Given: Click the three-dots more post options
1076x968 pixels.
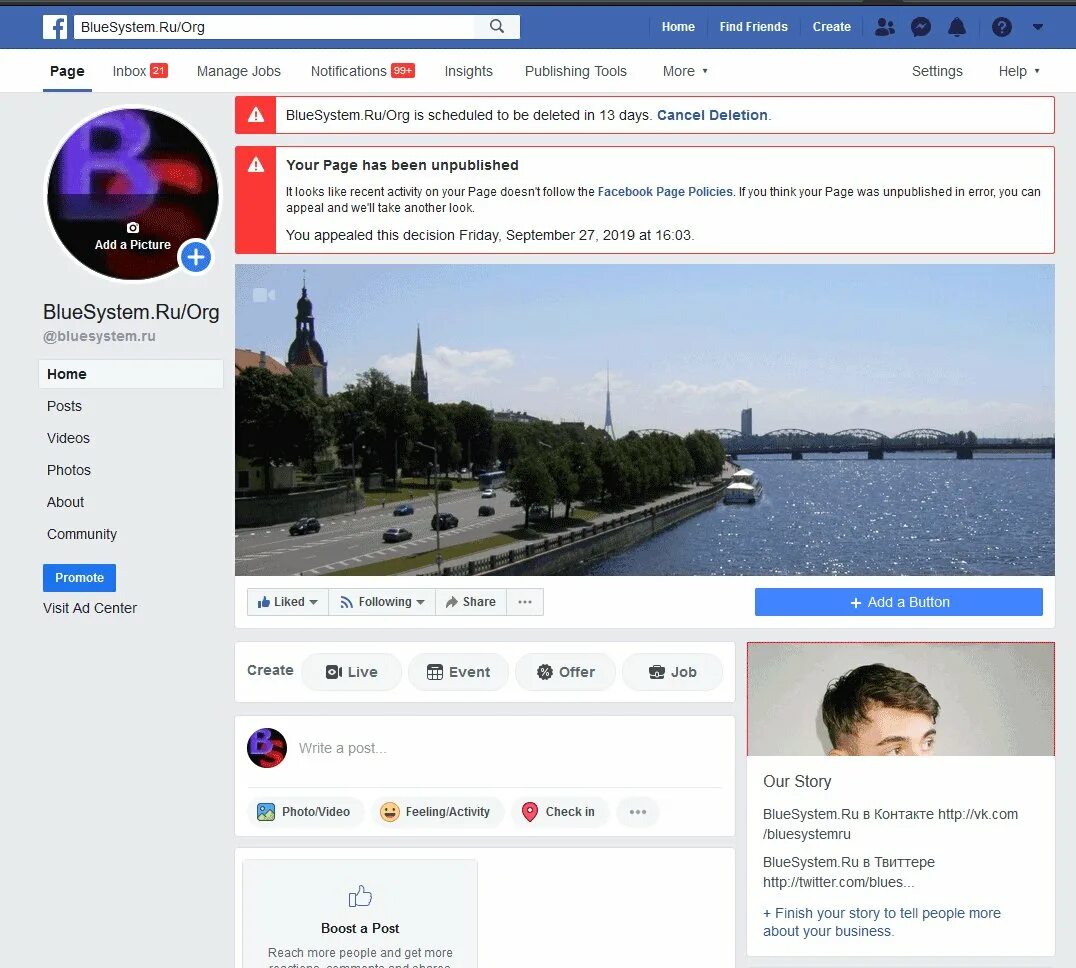Looking at the screenshot, I should coord(638,812).
